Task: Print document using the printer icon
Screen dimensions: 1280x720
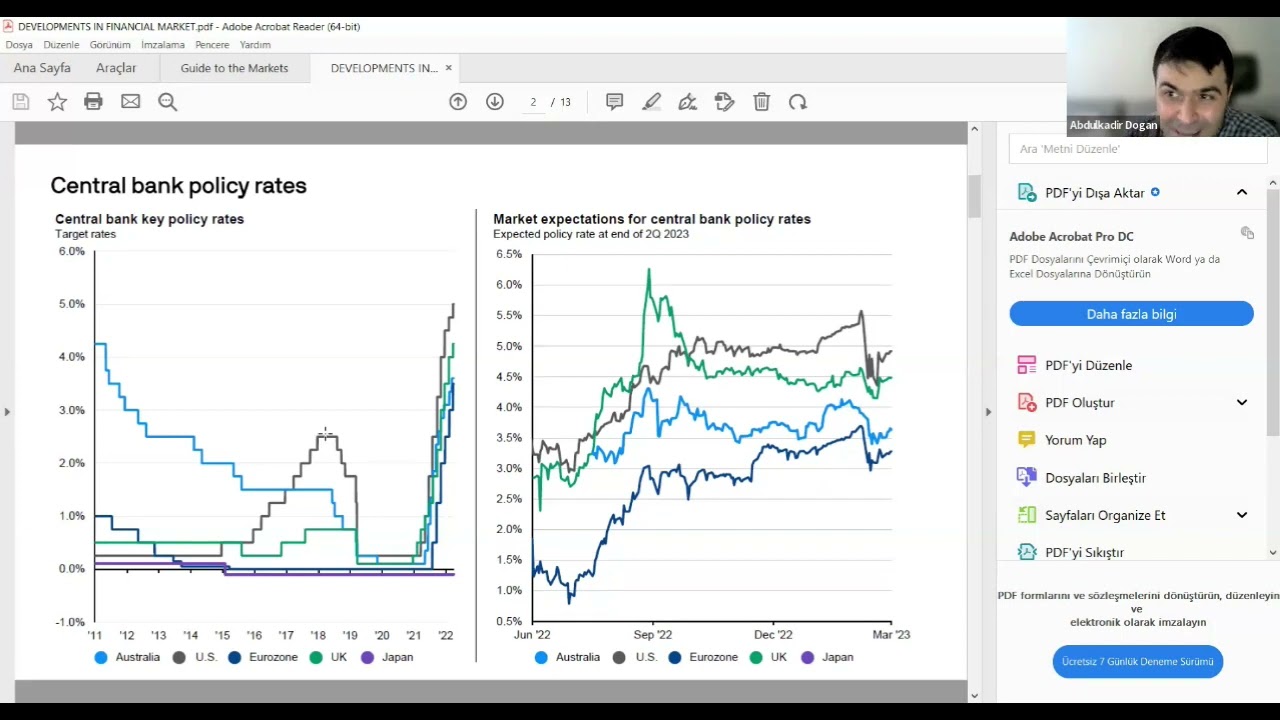Action: pos(94,102)
